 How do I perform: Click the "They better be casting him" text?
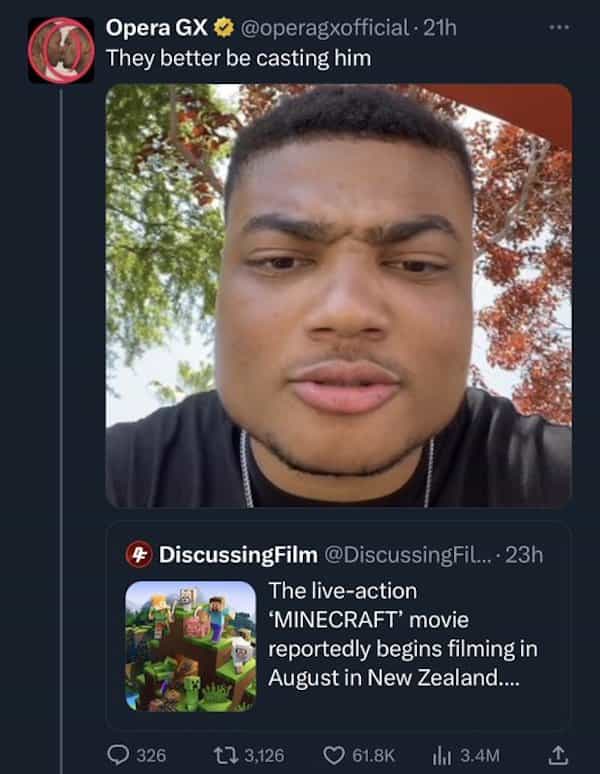238,58
